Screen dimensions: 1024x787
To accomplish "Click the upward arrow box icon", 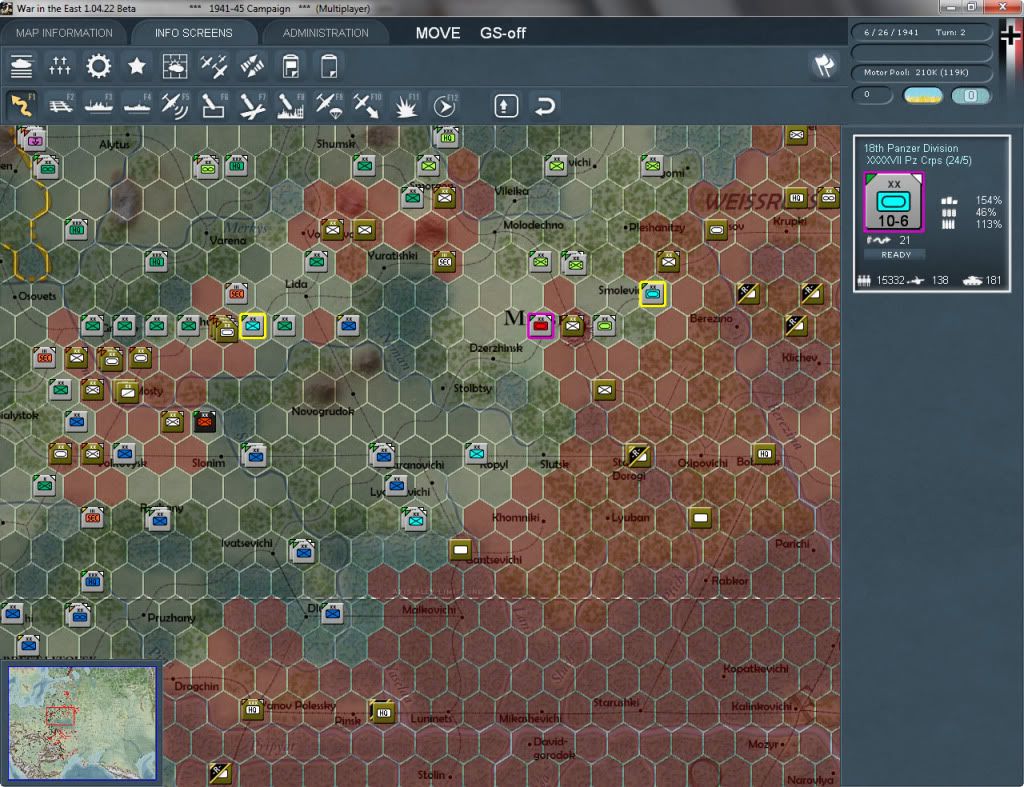I will pos(506,106).
